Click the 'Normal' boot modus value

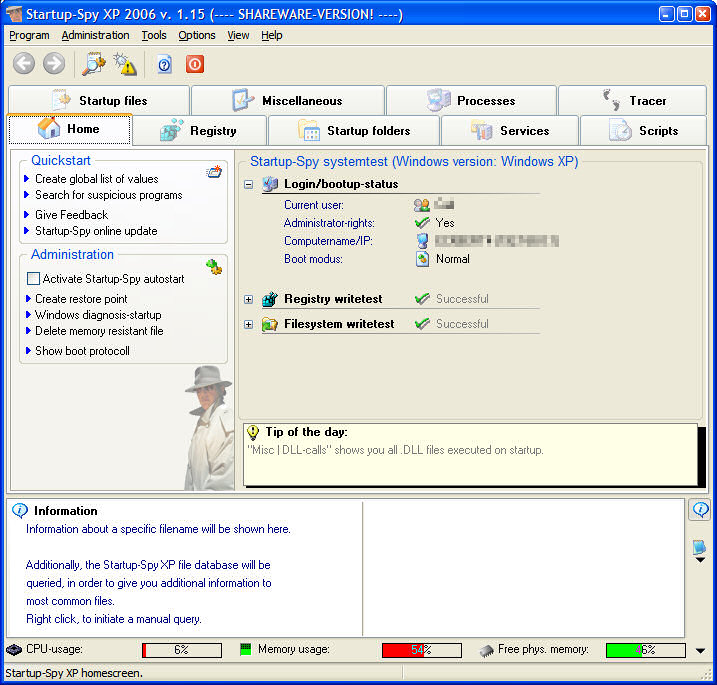tap(452, 259)
